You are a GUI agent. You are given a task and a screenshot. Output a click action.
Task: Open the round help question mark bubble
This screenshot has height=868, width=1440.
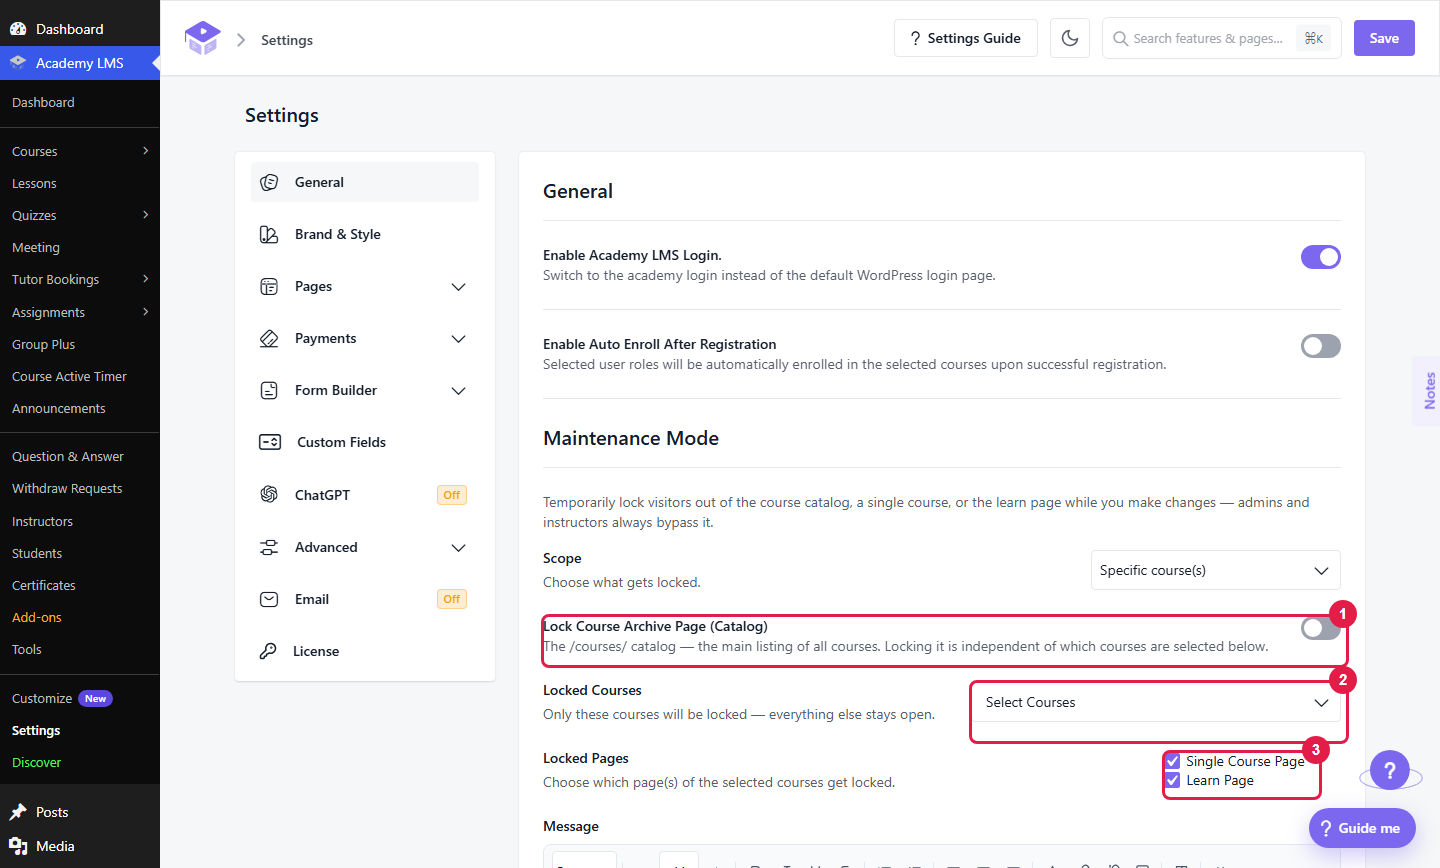coord(1389,771)
